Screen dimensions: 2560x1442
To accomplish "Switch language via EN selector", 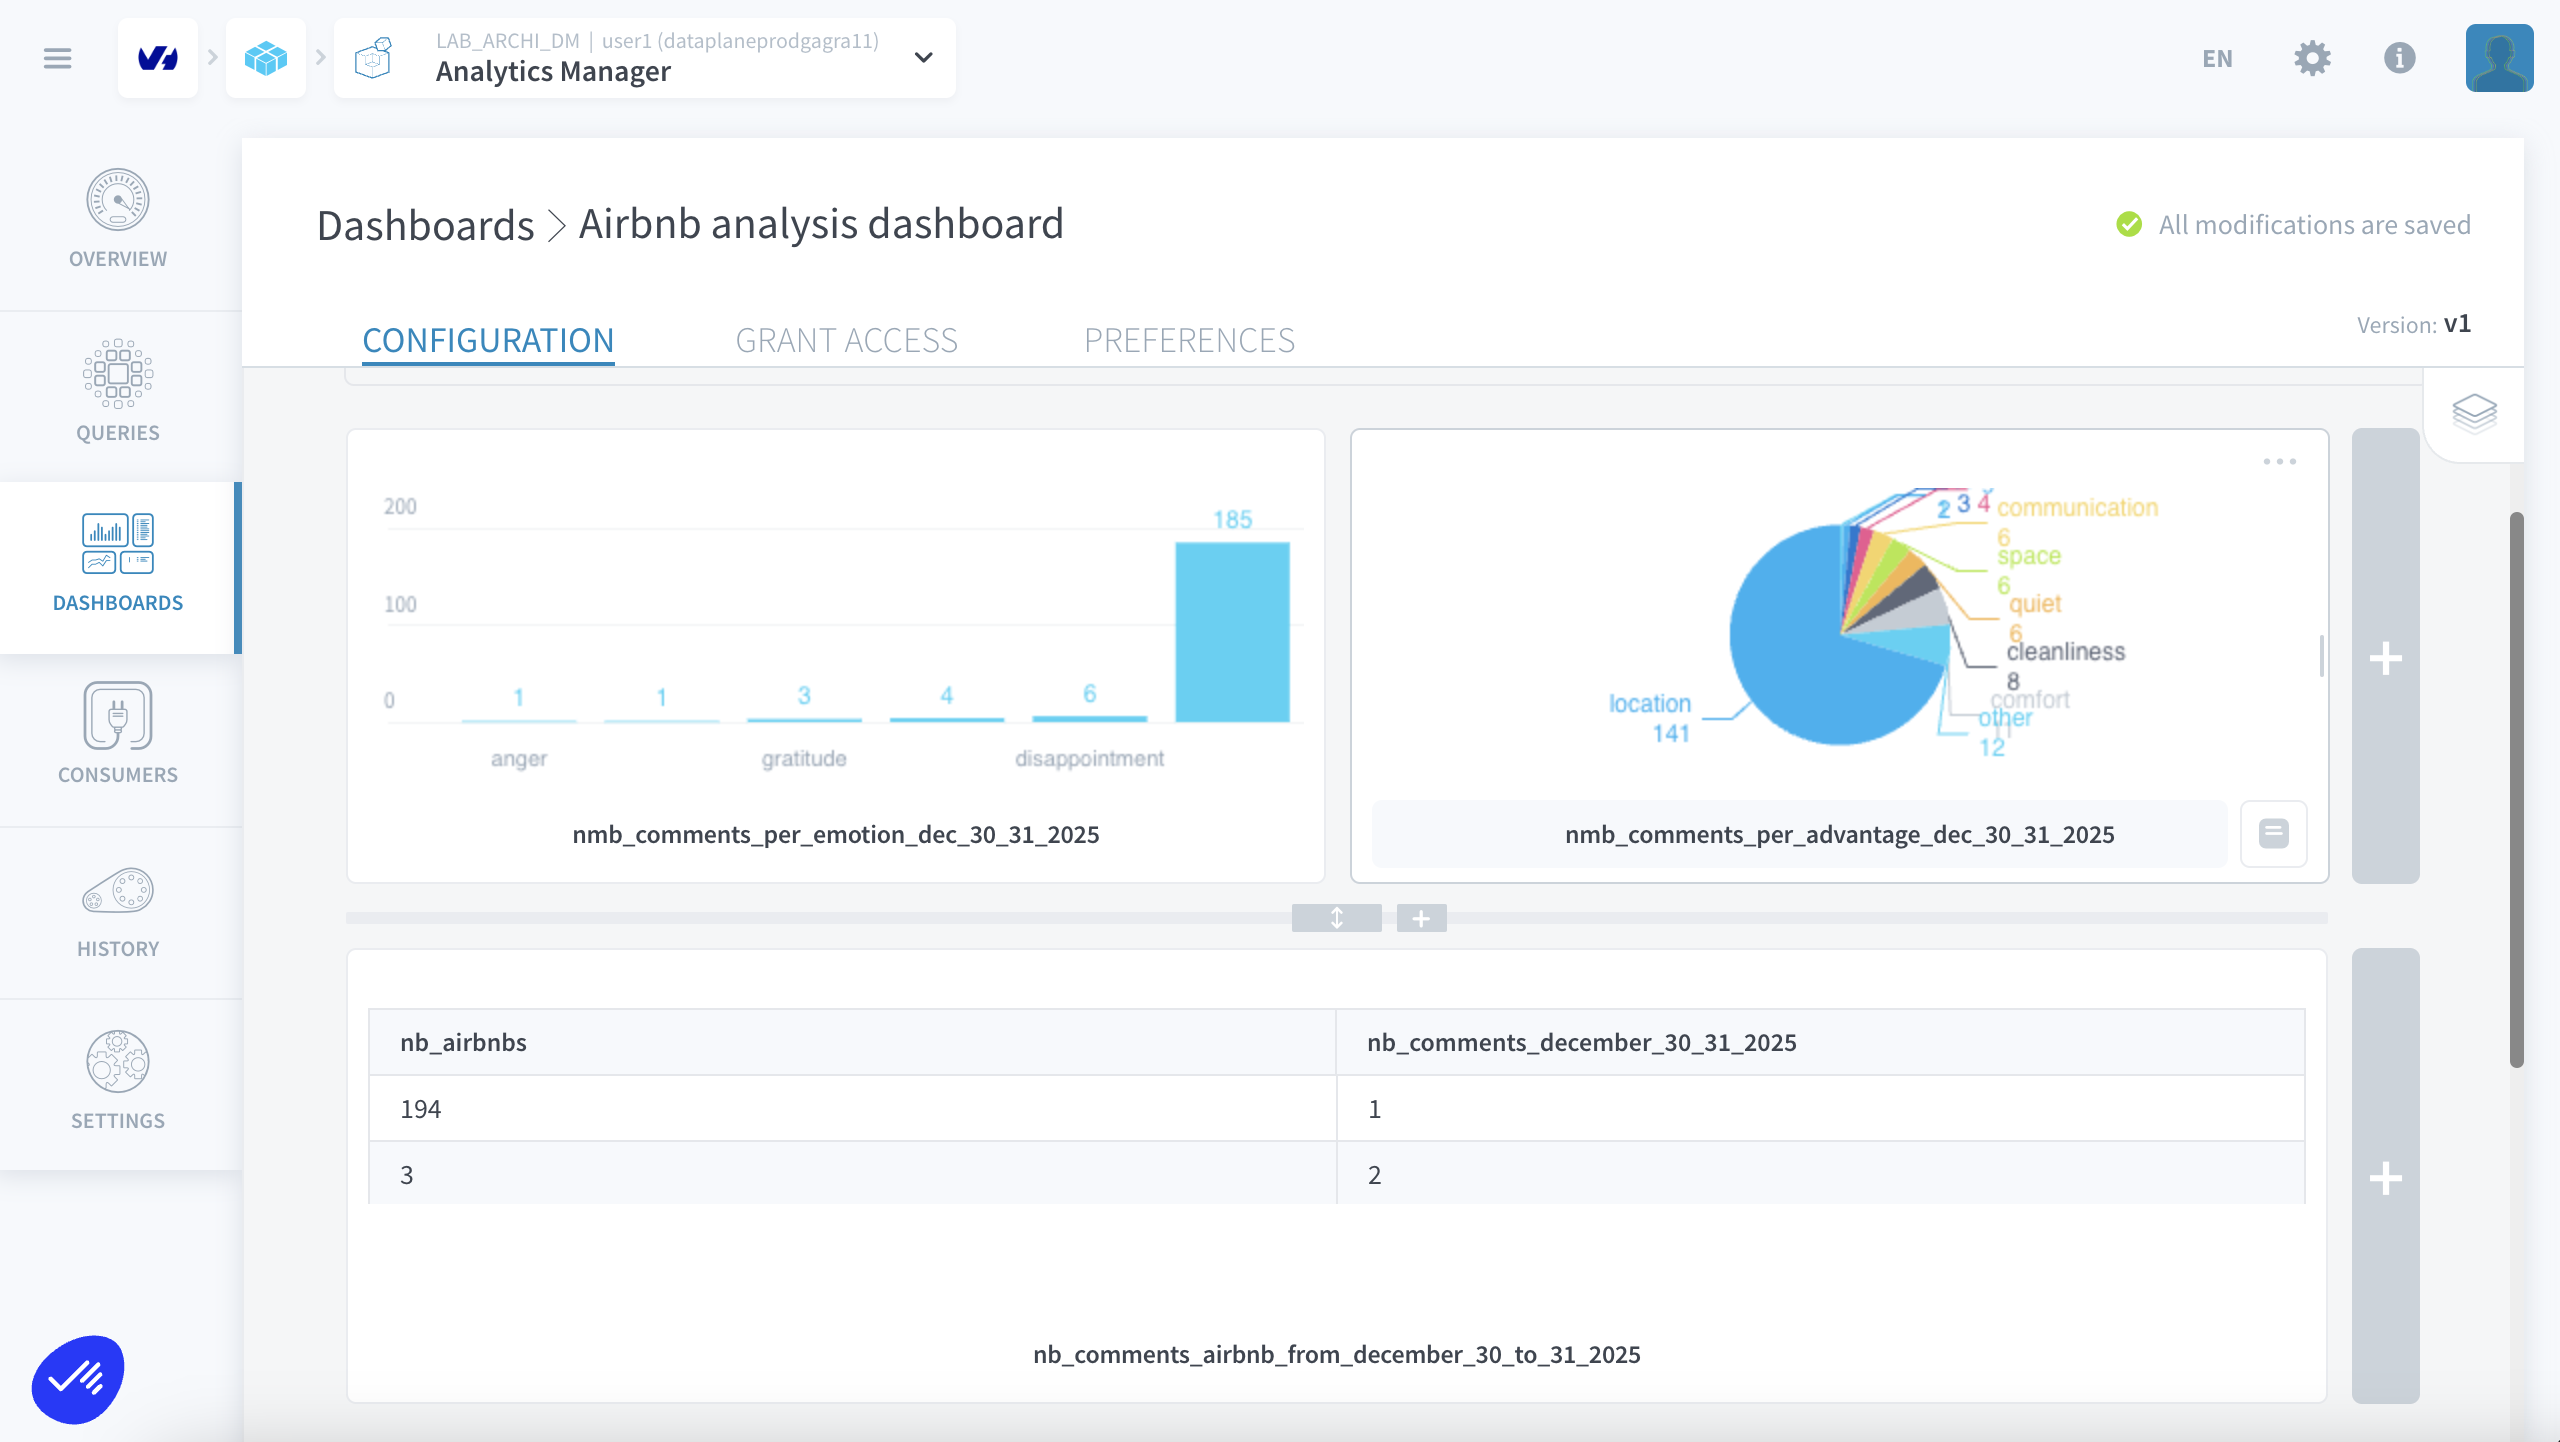I will click(x=2217, y=58).
